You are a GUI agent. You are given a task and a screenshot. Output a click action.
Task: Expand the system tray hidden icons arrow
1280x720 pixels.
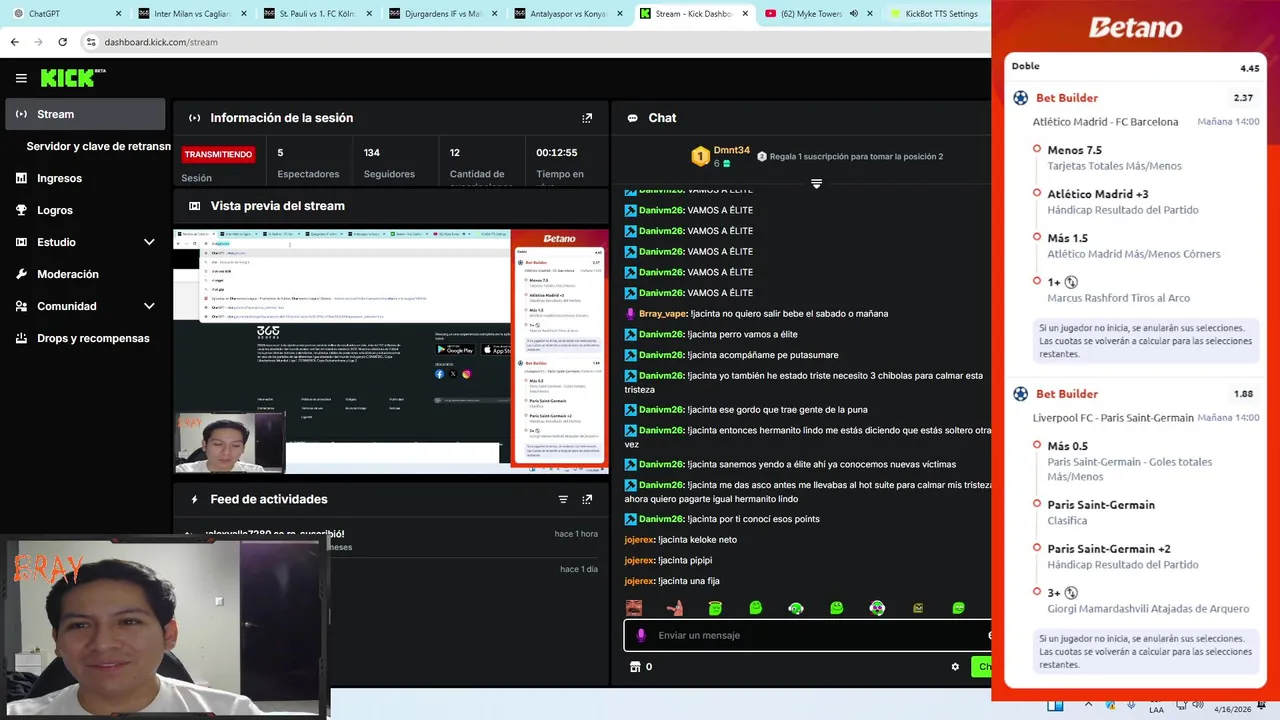pos(1089,705)
